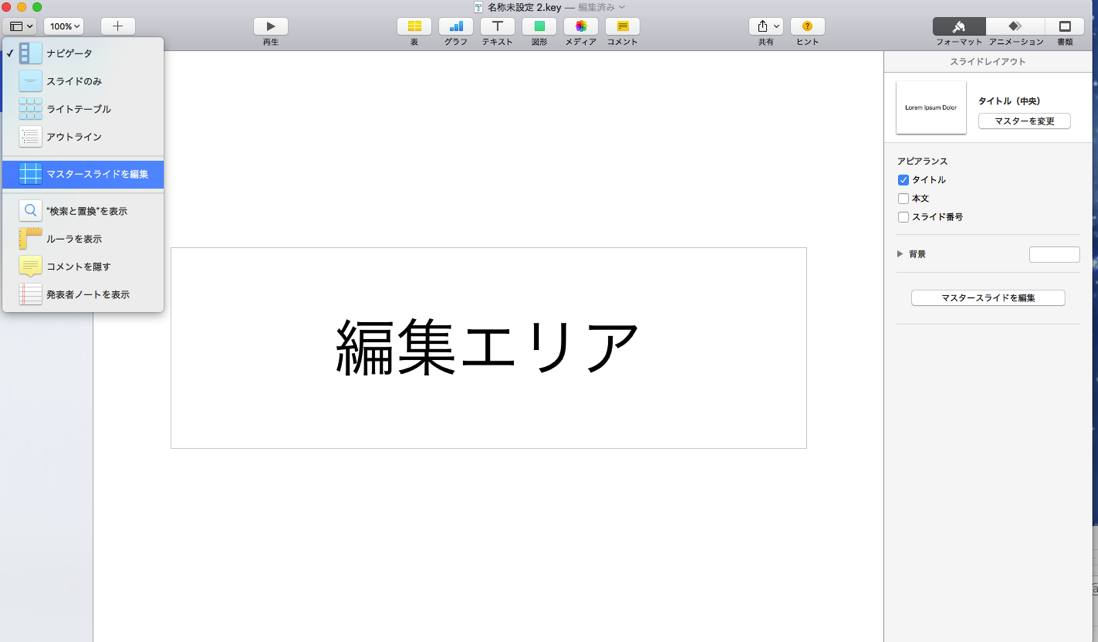The image size is (1098, 642).
Task: Enable the スライド番号 checkbox
Action: 903,217
